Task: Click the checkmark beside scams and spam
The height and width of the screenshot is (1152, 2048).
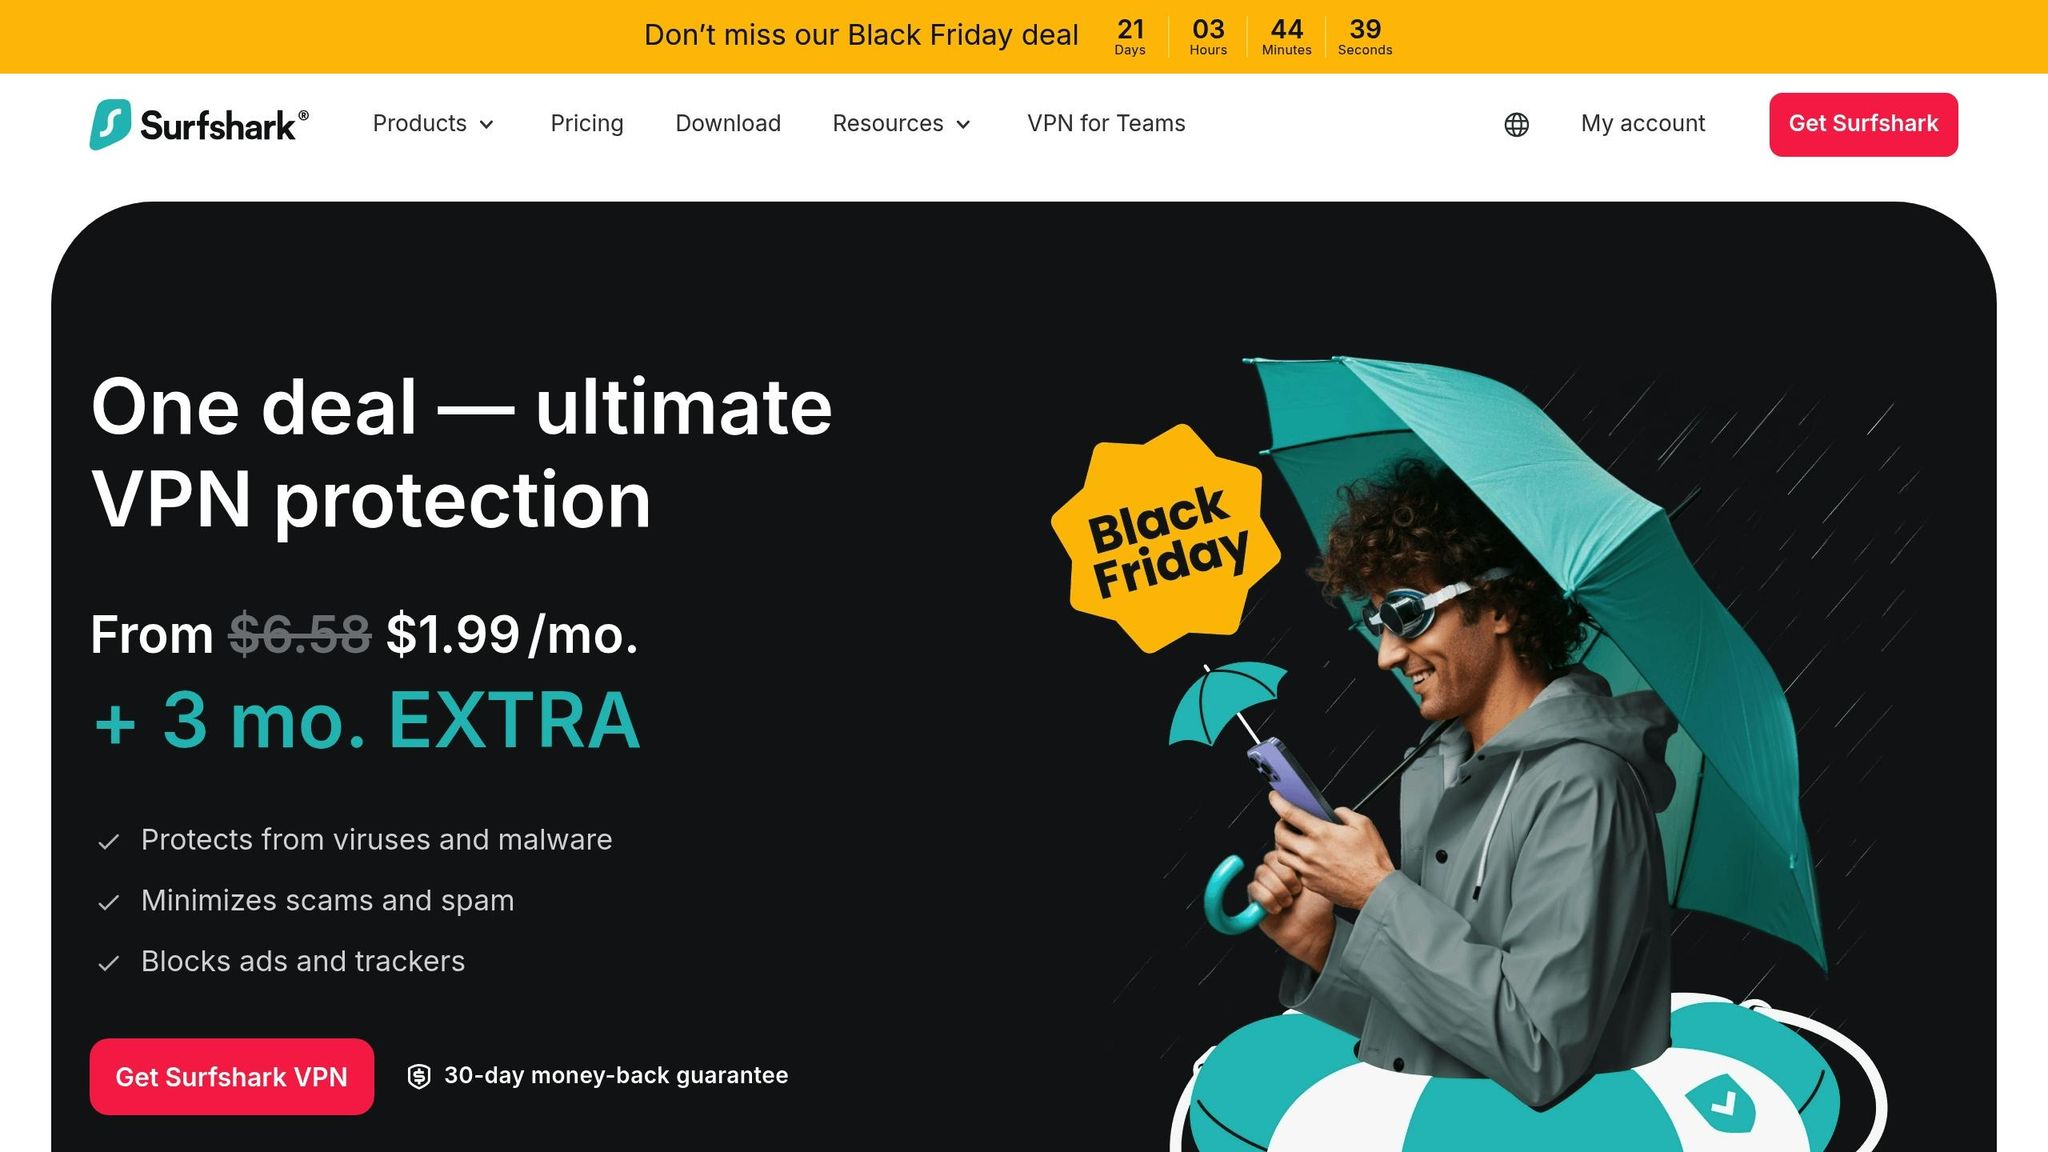Action: pyautogui.click(x=108, y=903)
